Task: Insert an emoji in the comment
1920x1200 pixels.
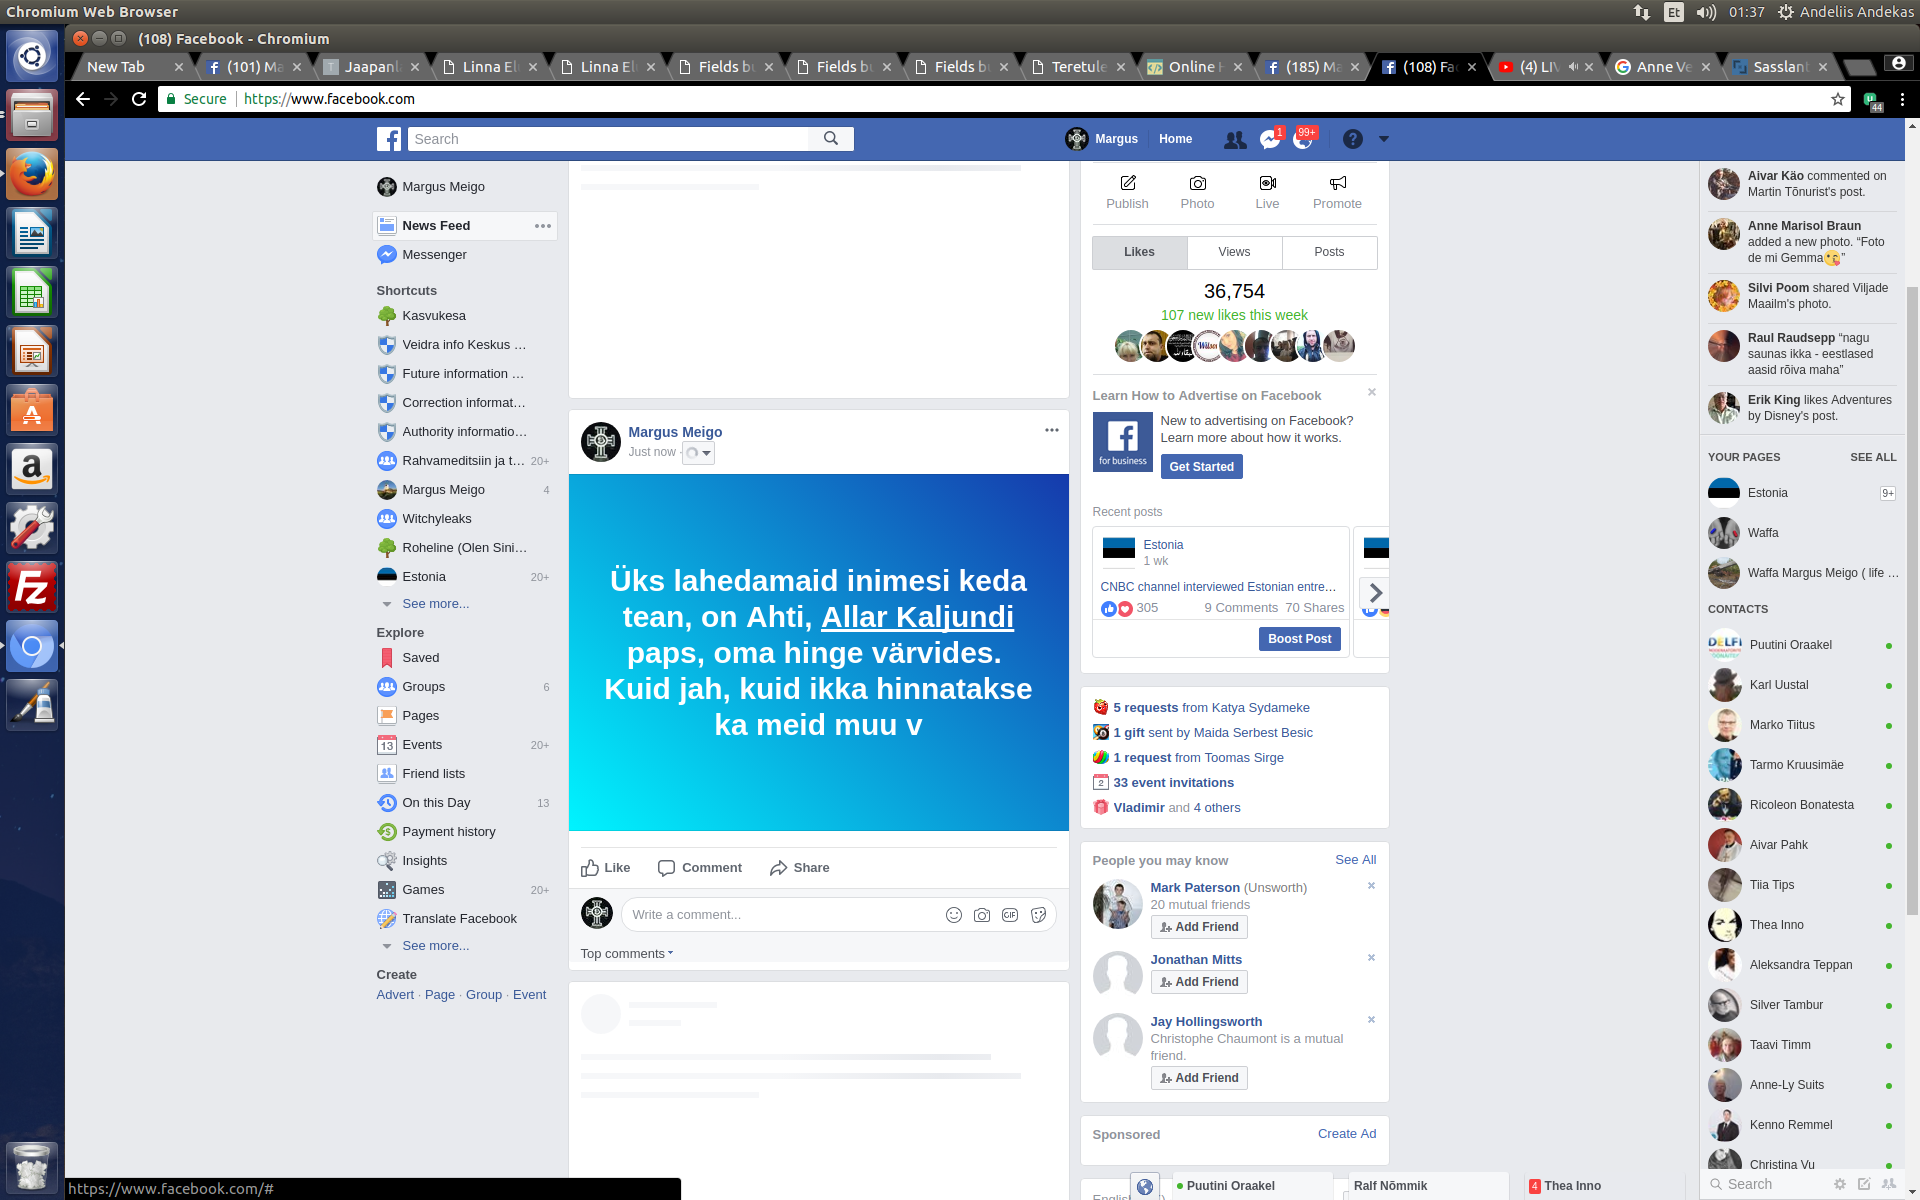Action: pos(954,915)
